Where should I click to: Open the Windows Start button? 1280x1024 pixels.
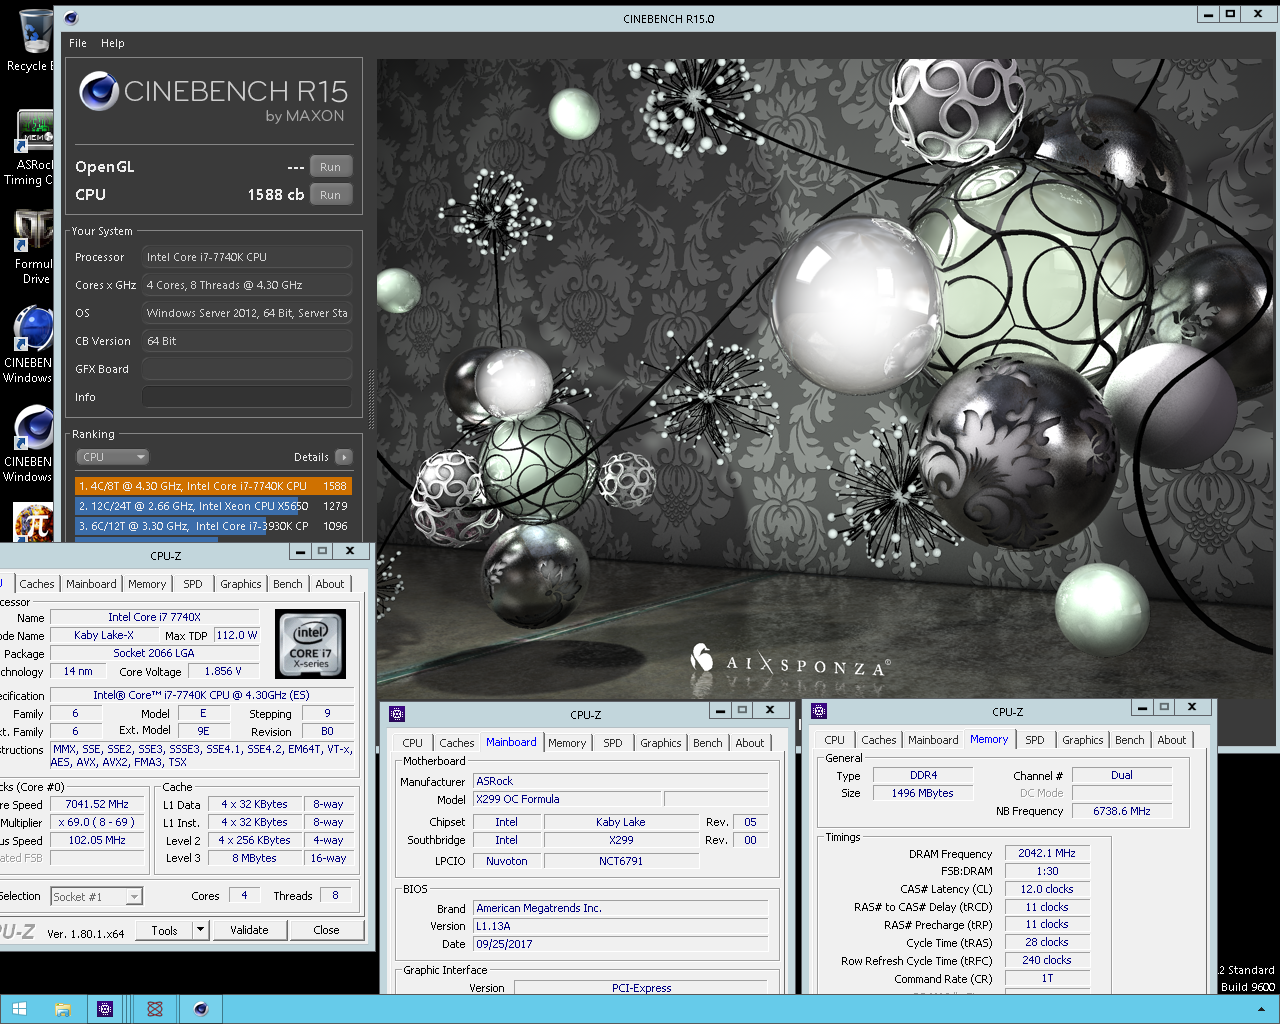click(x=19, y=1009)
